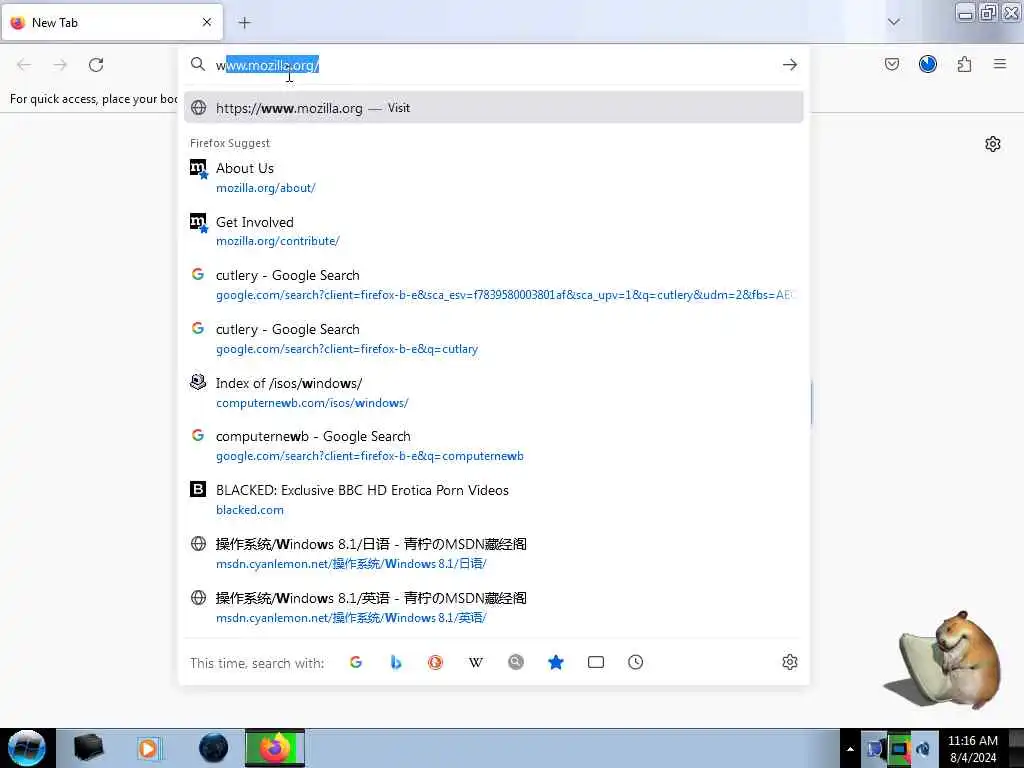Select the New Tab tab

click(112, 23)
